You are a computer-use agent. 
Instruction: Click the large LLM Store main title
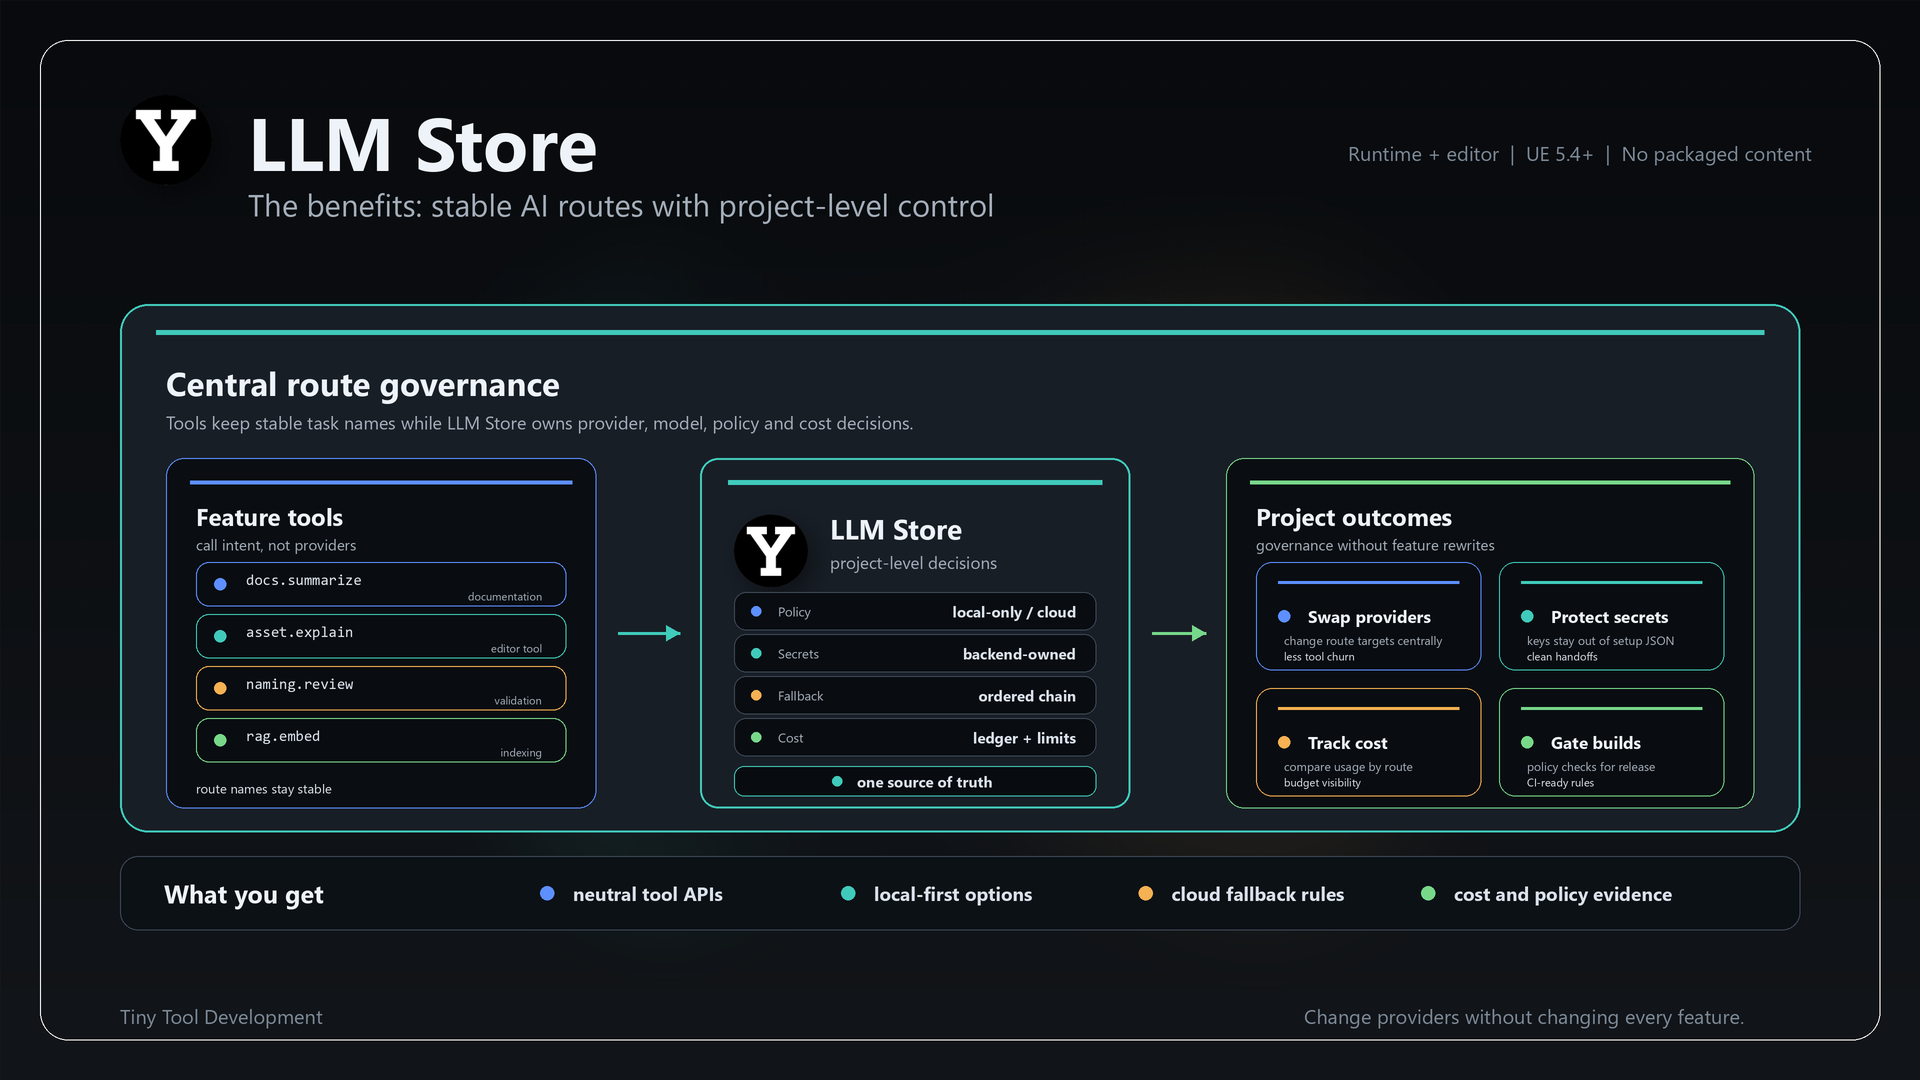pyautogui.click(x=422, y=146)
